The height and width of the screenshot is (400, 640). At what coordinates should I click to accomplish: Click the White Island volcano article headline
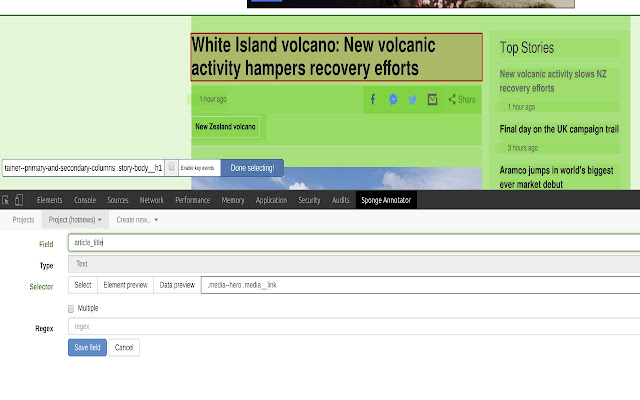coord(337,57)
